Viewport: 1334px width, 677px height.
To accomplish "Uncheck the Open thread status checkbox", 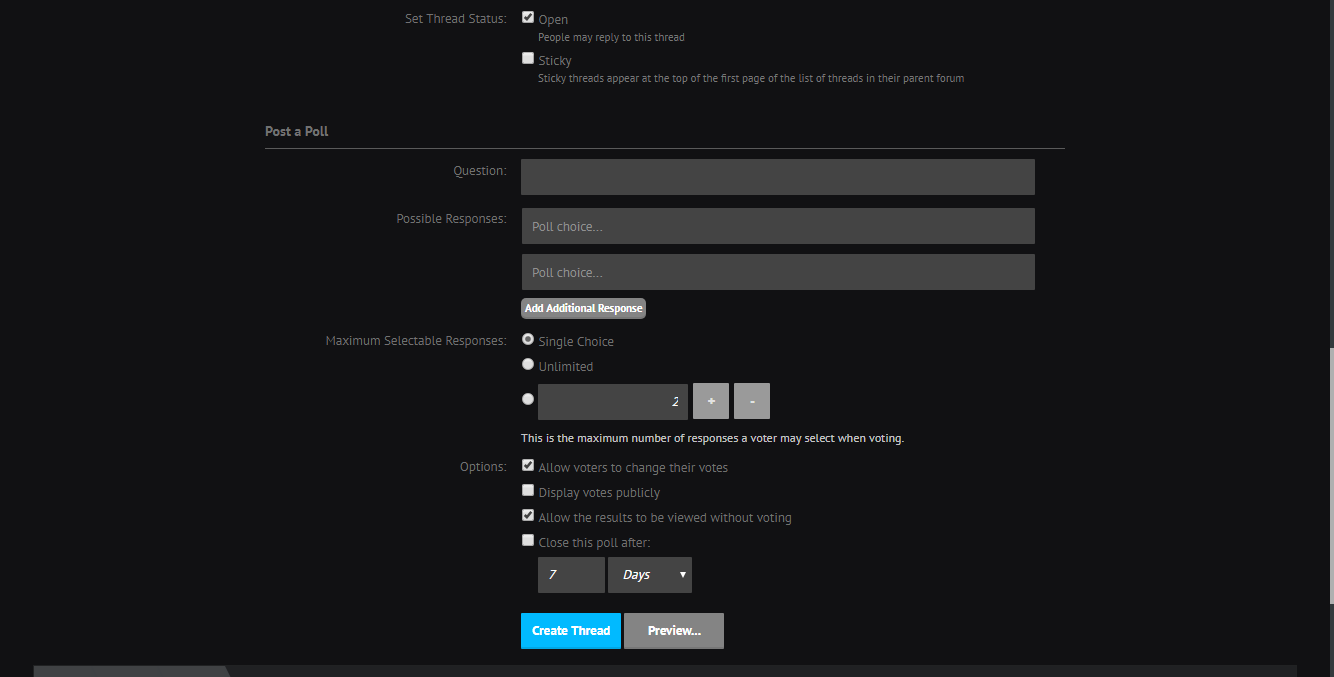I will click(x=528, y=17).
